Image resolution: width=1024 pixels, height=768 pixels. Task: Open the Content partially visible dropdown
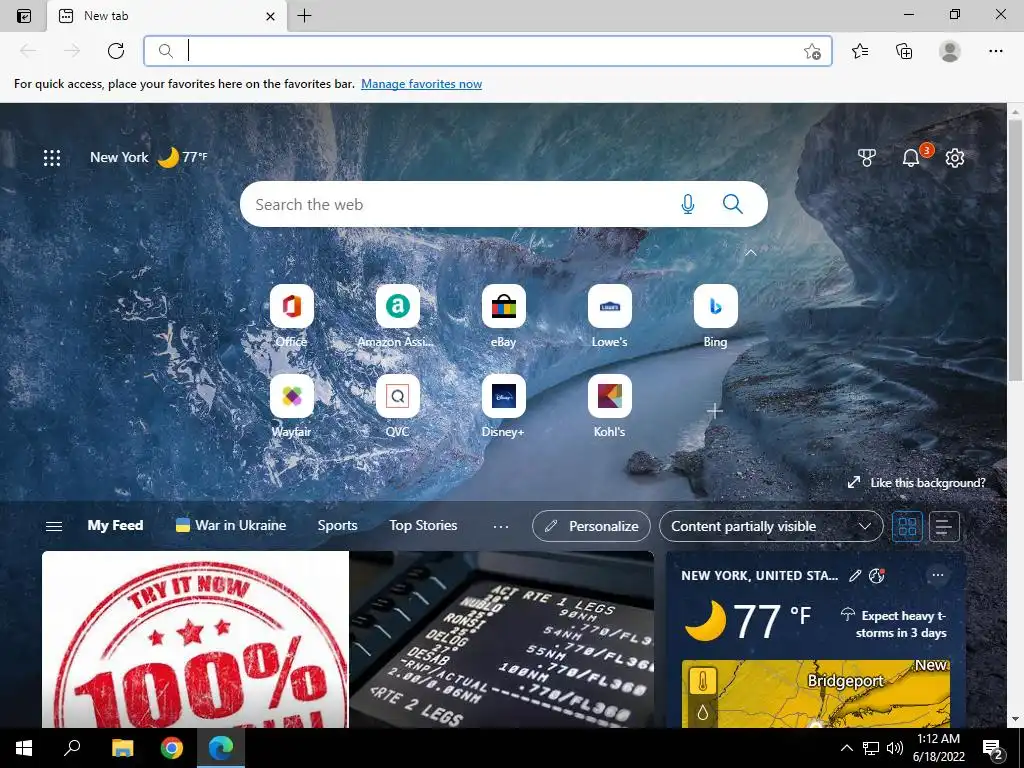[771, 526]
